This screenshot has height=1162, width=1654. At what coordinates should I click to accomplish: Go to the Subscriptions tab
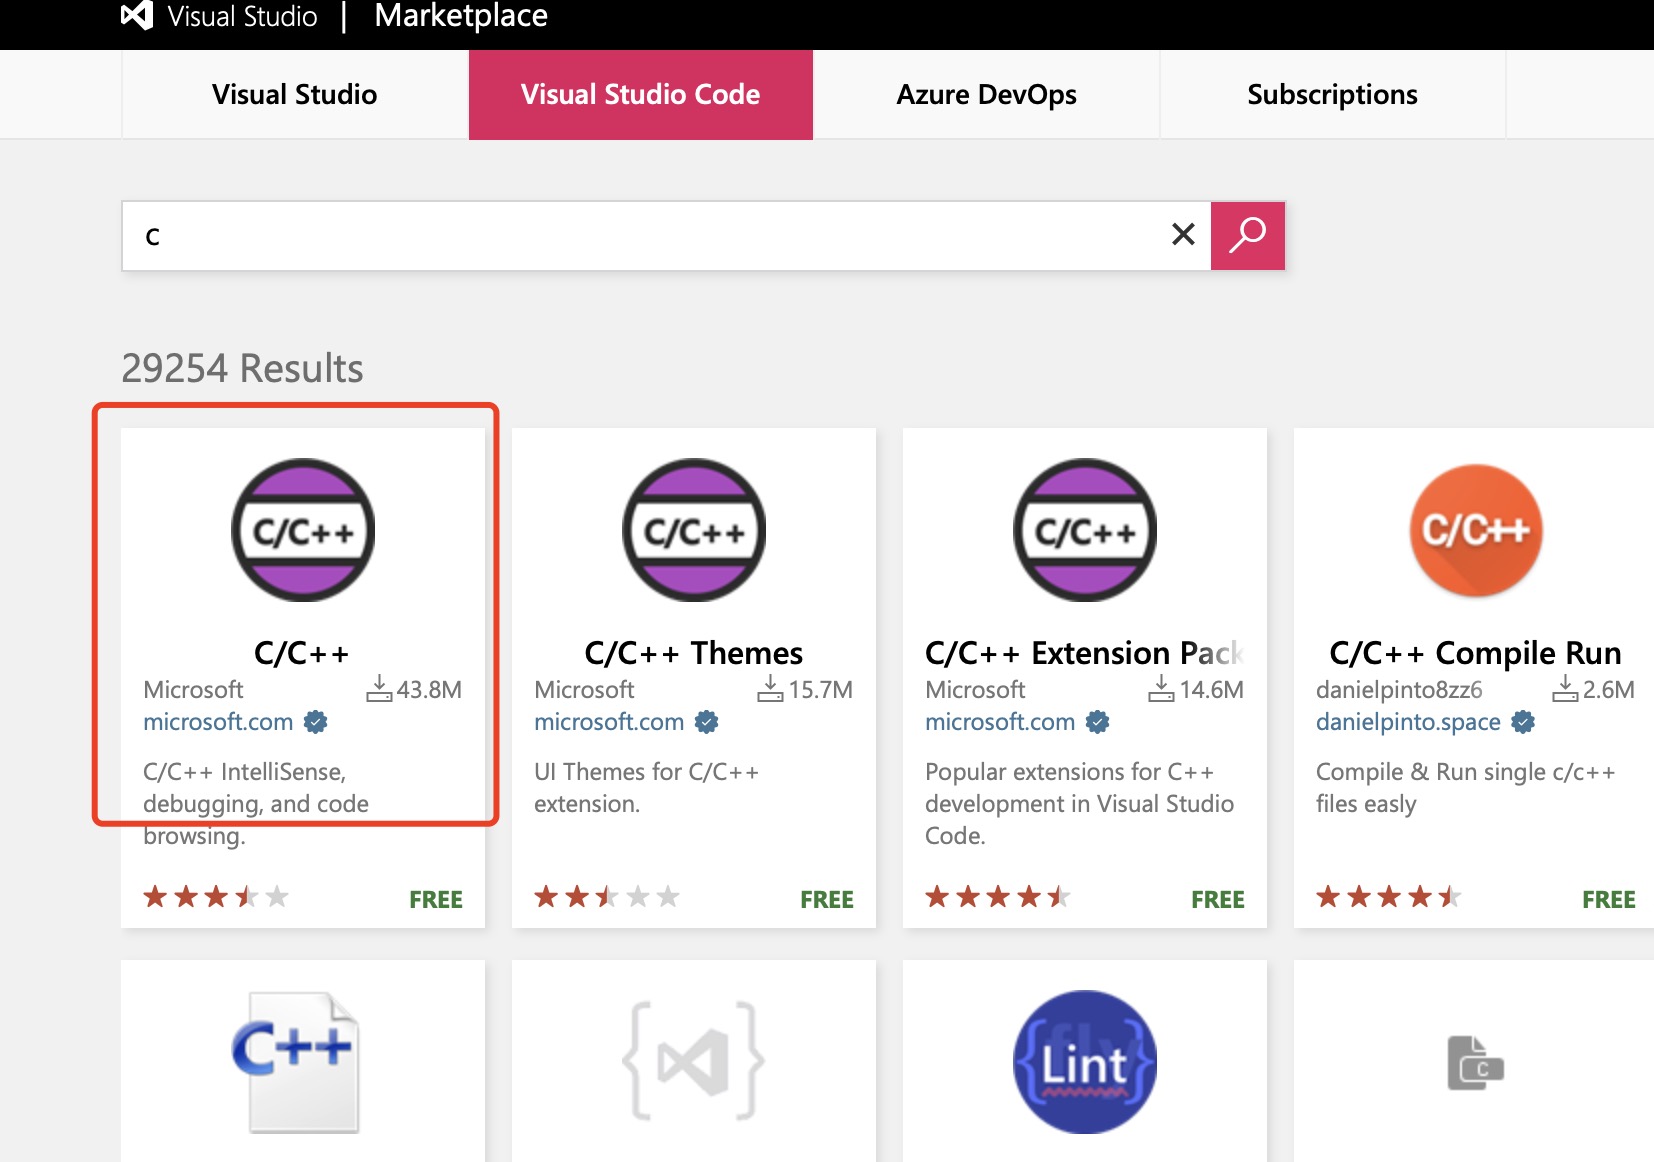coord(1333,95)
